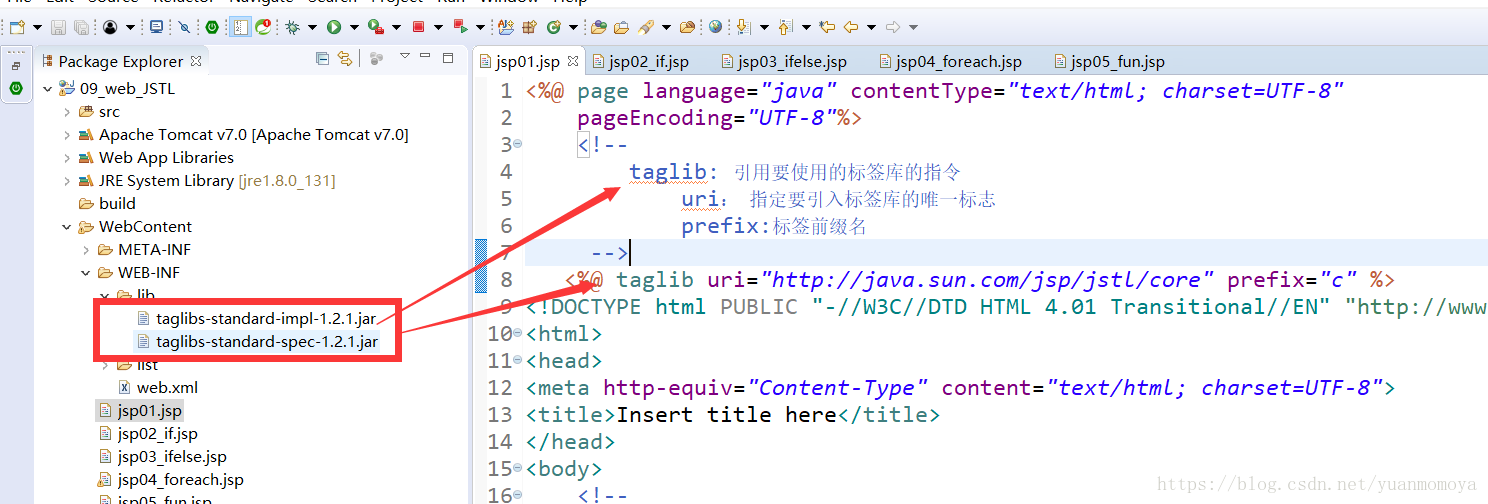Screen dimensions: 1488x504
Task: Open the Package Explorer view menu triangle
Action: coord(405,56)
